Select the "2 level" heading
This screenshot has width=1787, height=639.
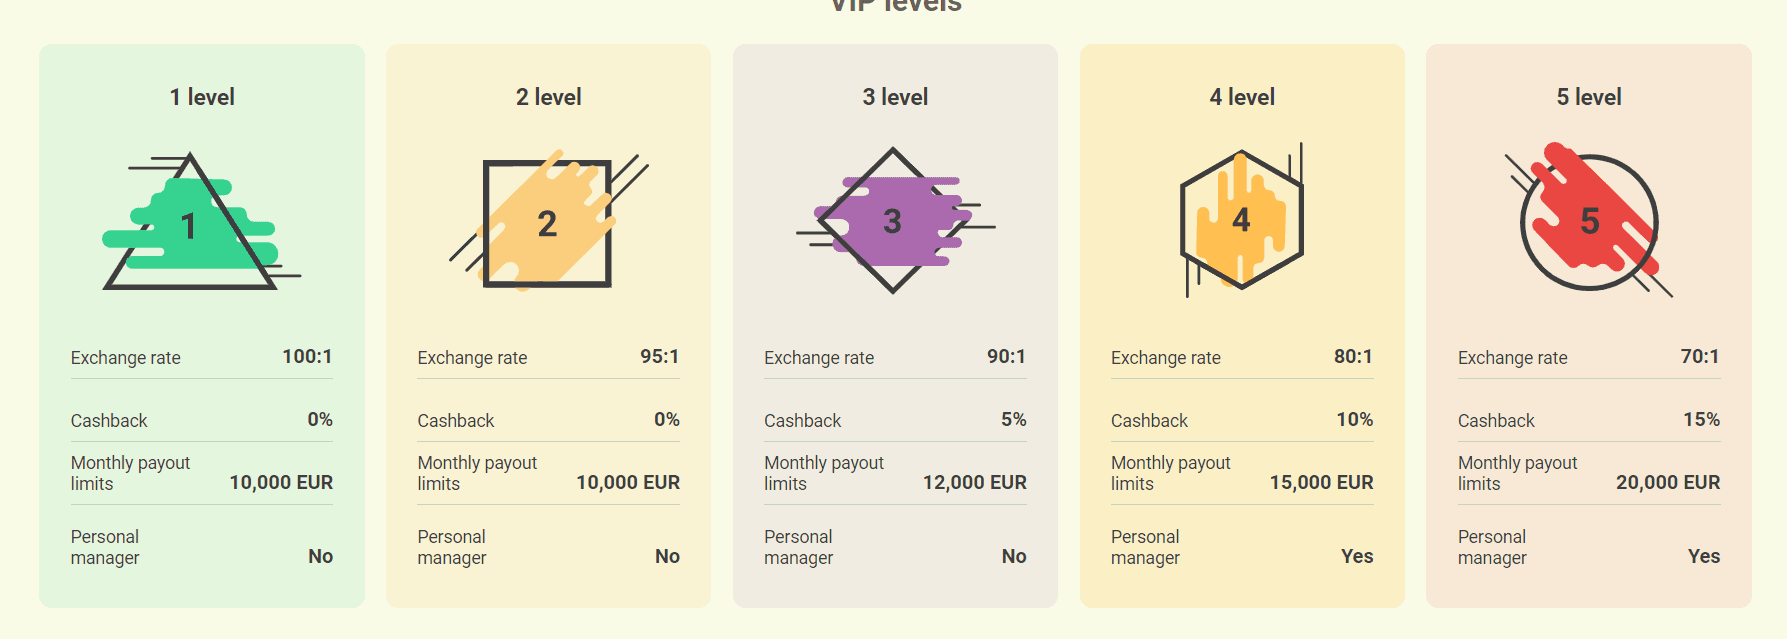548,97
